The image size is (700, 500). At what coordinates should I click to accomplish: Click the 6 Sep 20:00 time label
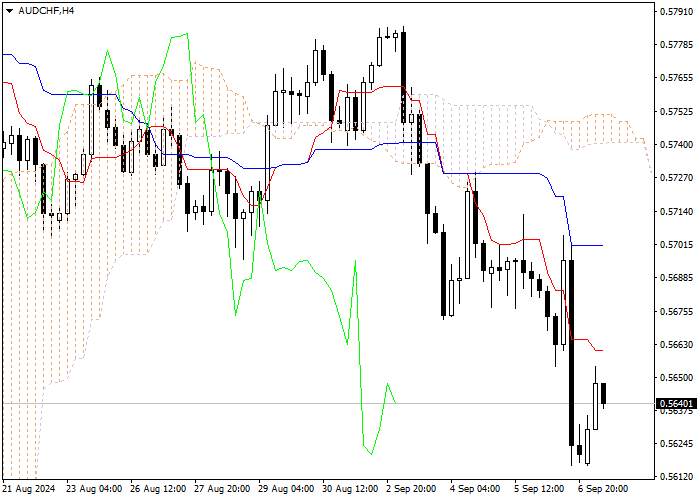pos(603,489)
